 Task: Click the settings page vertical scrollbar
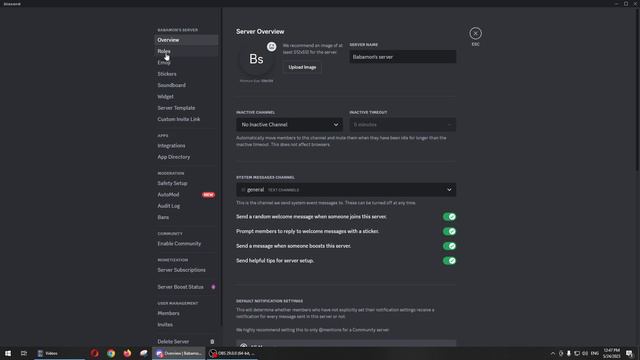click(x=638, y=89)
